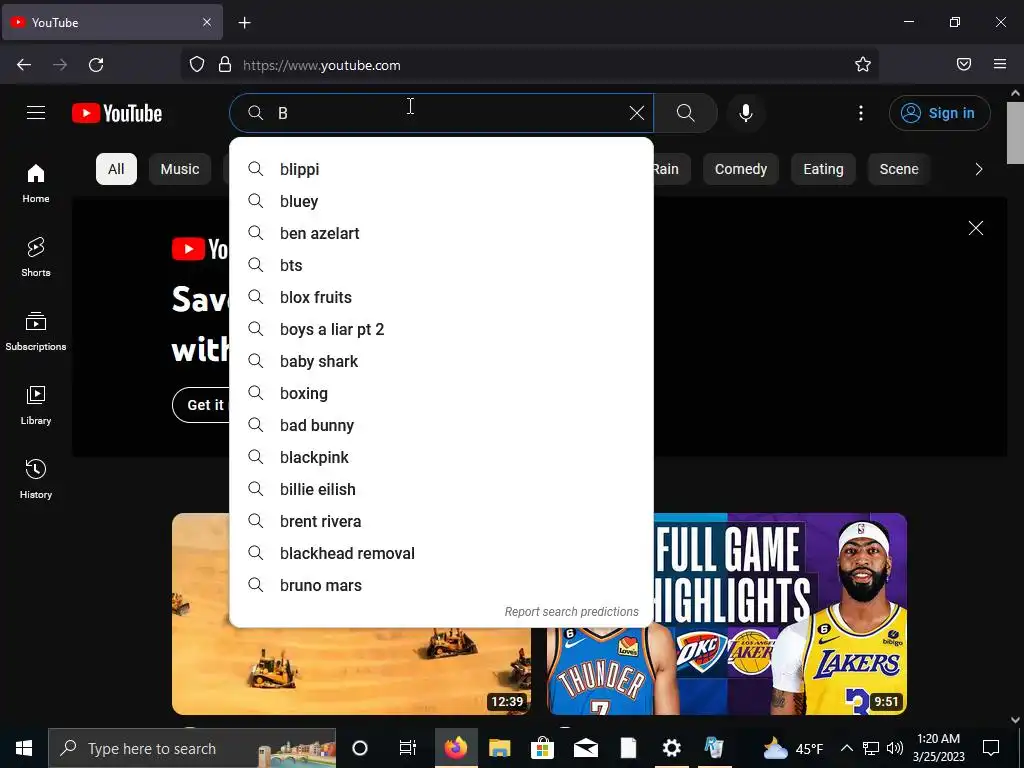Open Microsoft Store from taskbar
1024x768 pixels.
pos(542,748)
